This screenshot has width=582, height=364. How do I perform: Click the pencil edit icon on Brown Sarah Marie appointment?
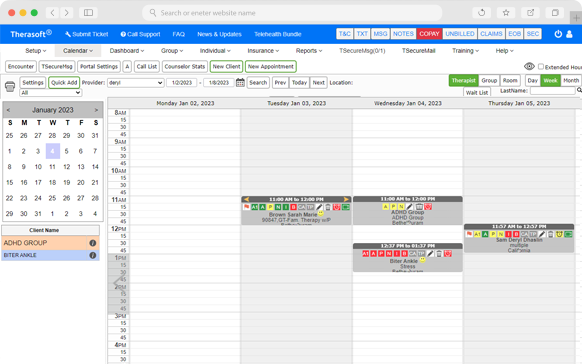coord(319,207)
